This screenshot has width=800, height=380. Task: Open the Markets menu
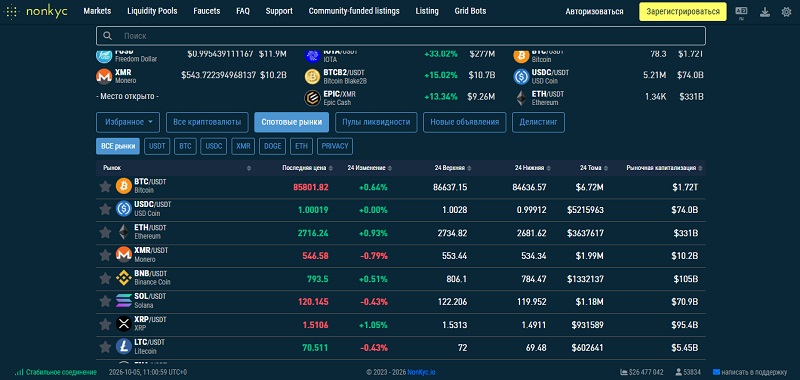tap(97, 11)
